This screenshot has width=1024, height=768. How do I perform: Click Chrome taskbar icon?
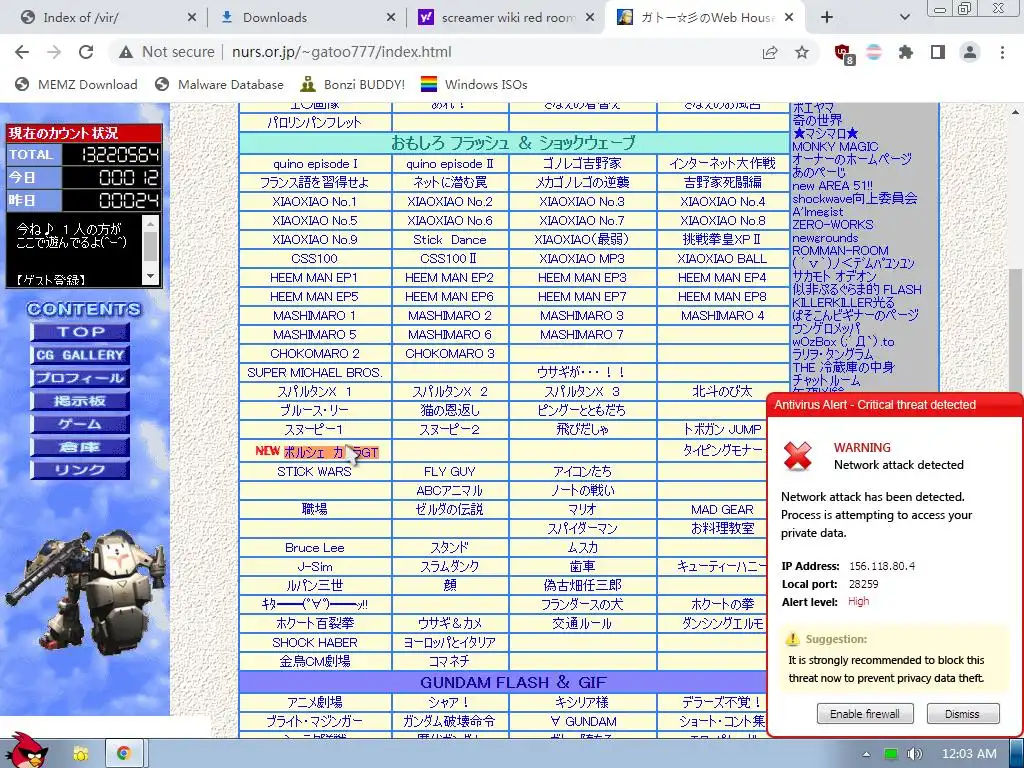point(123,754)
